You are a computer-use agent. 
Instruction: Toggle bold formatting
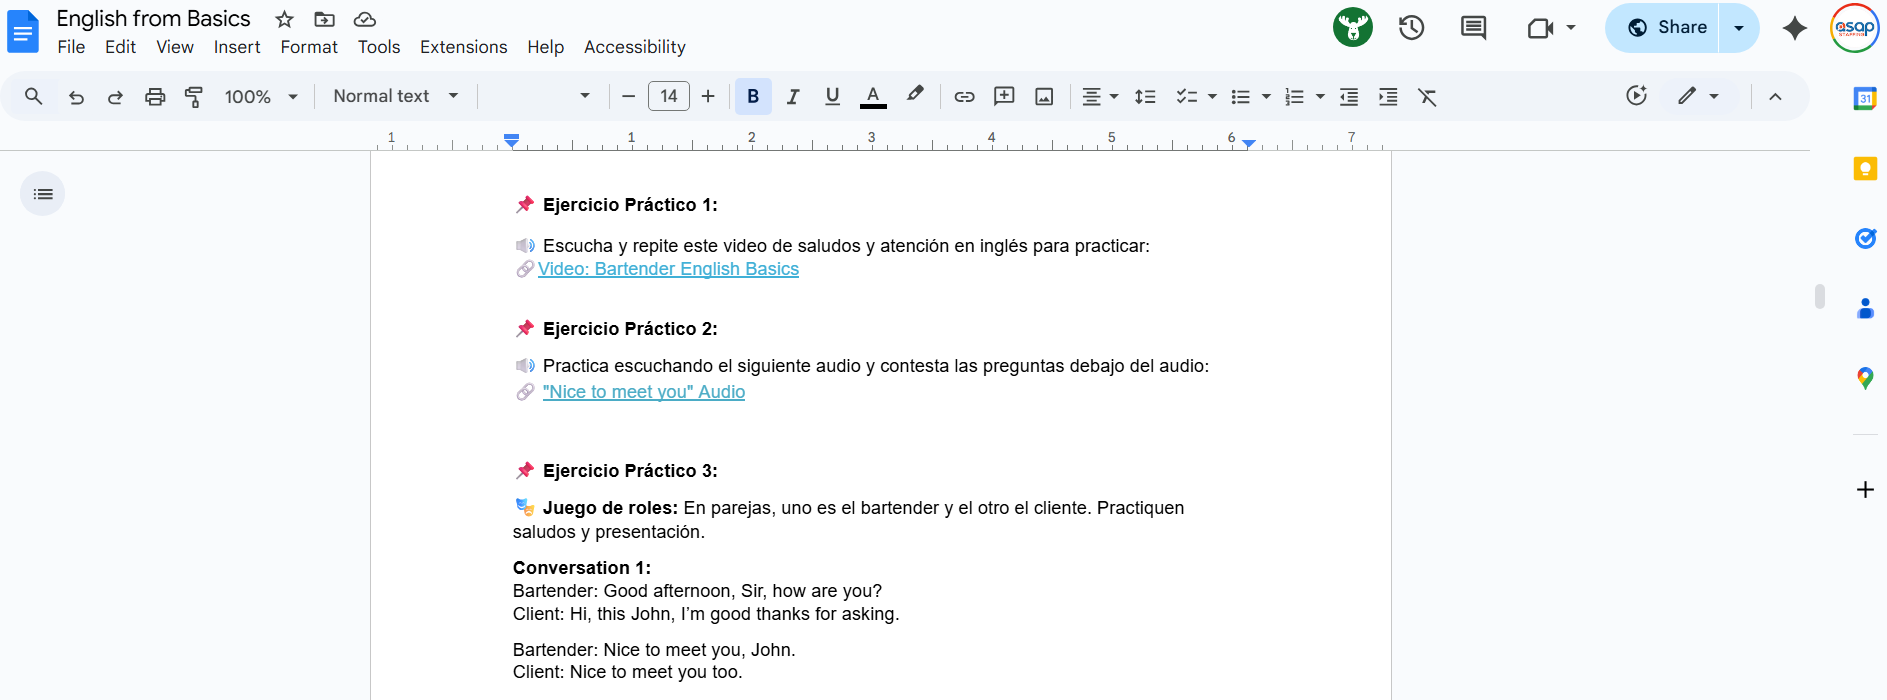(x=753, y=97)
